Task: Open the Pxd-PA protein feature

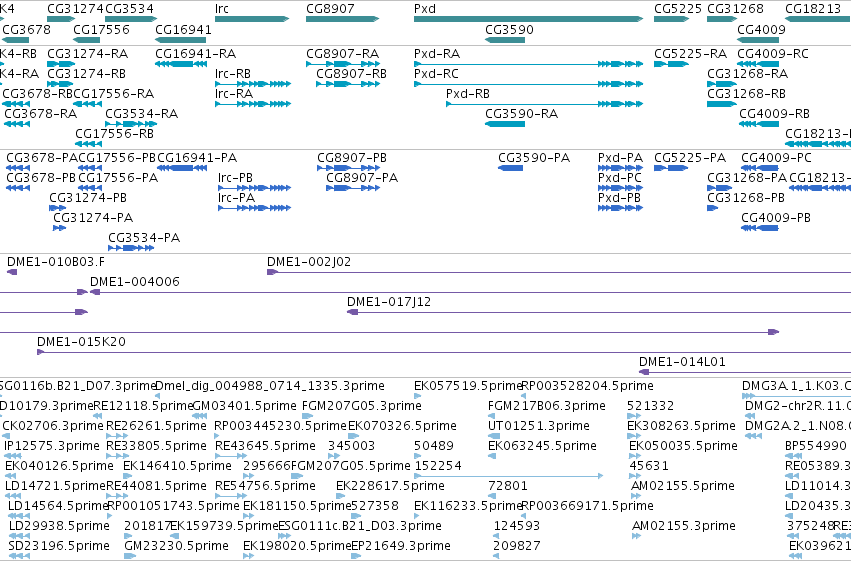Action: point(620,158)
